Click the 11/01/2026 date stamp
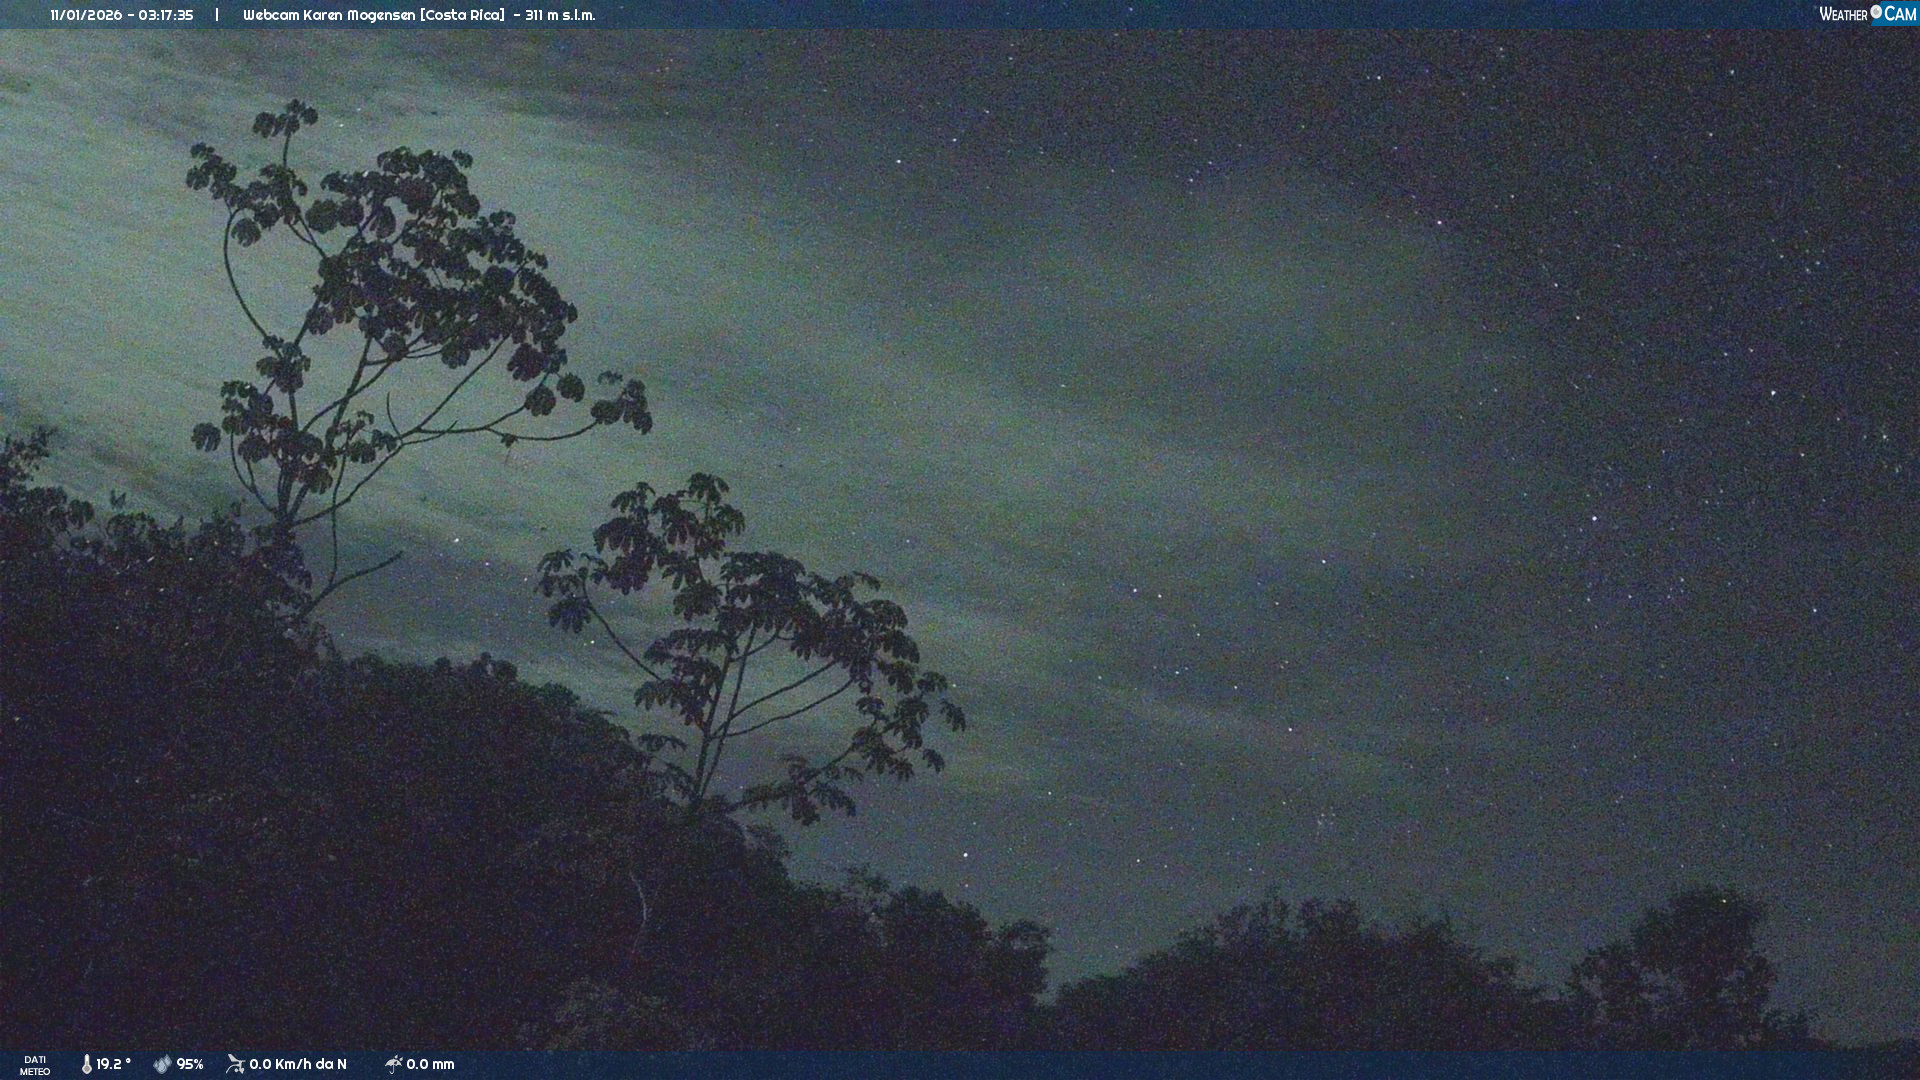 pos(86,15)
